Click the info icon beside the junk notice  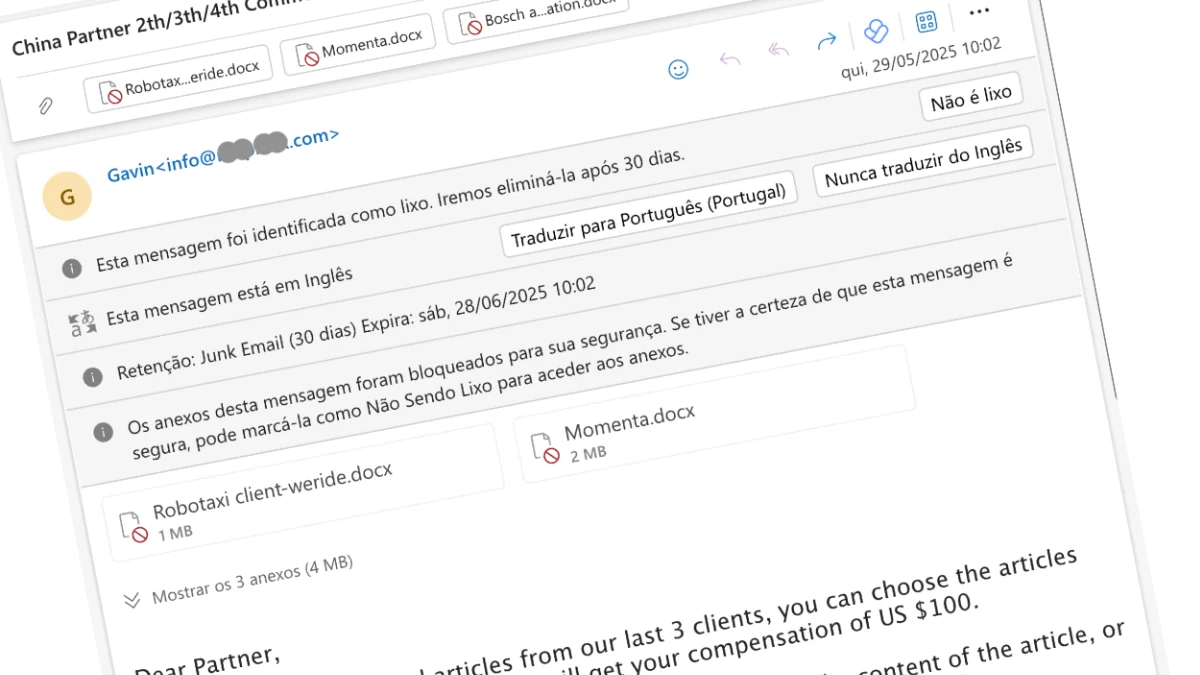pos(71,268)
